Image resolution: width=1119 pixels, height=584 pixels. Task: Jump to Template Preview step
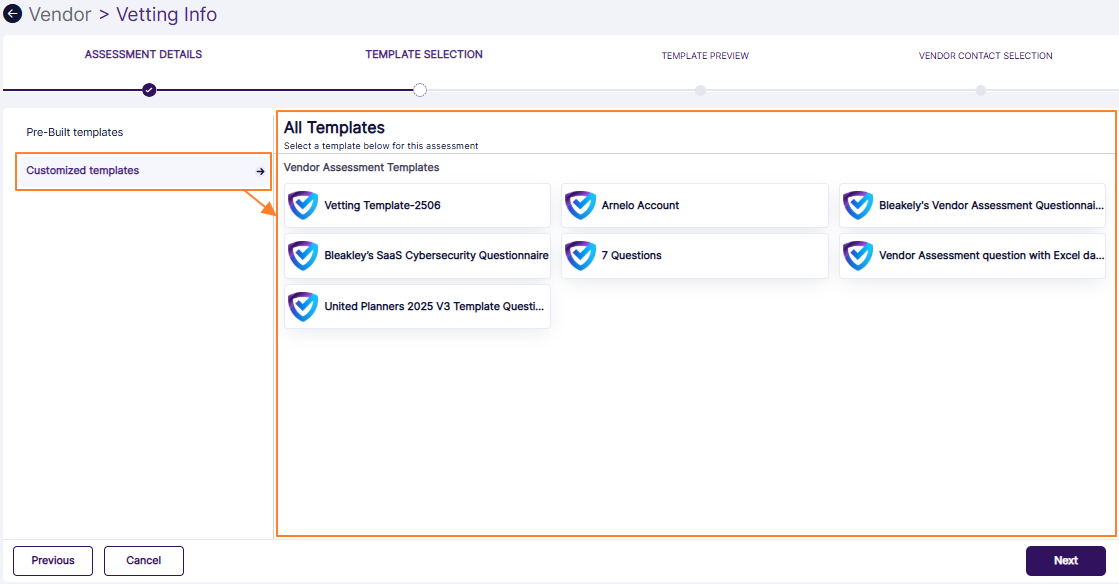[x=704, y=56]
